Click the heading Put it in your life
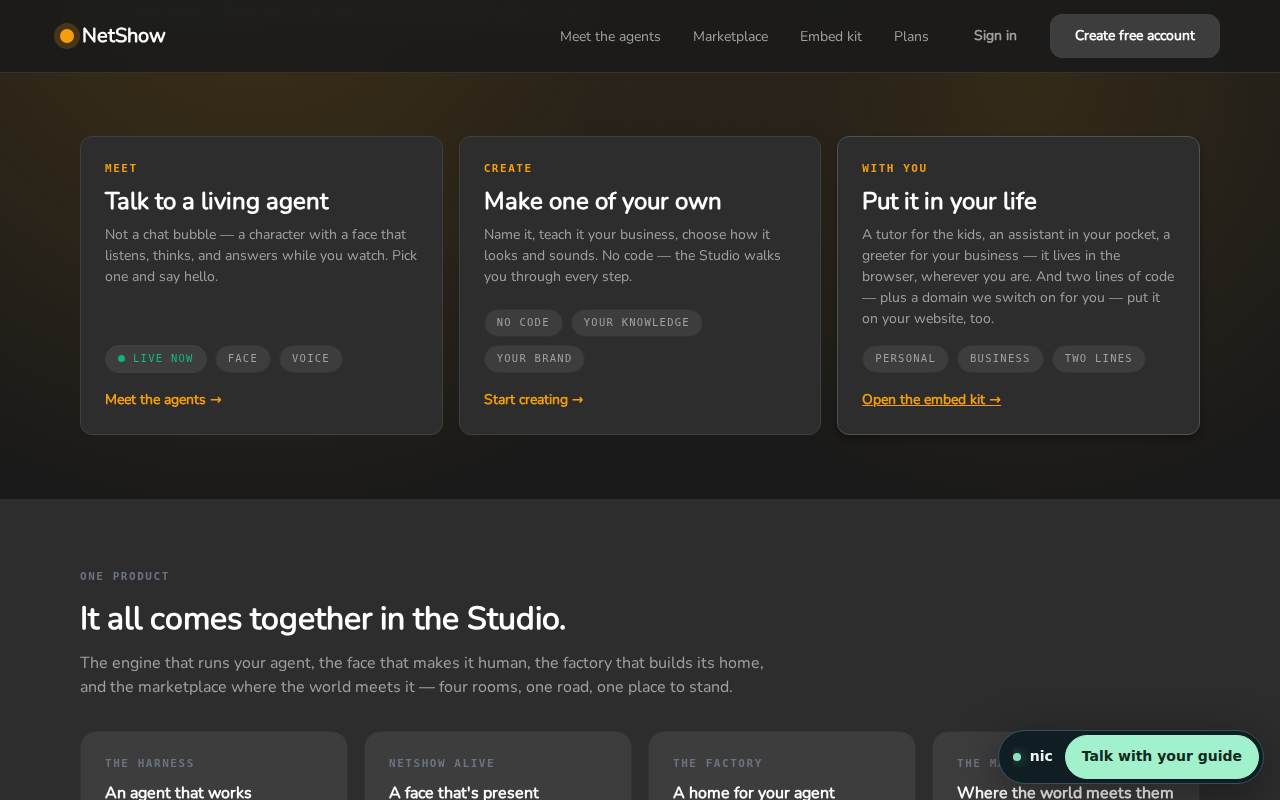The image size is (1280, 800). coord(949,201)
